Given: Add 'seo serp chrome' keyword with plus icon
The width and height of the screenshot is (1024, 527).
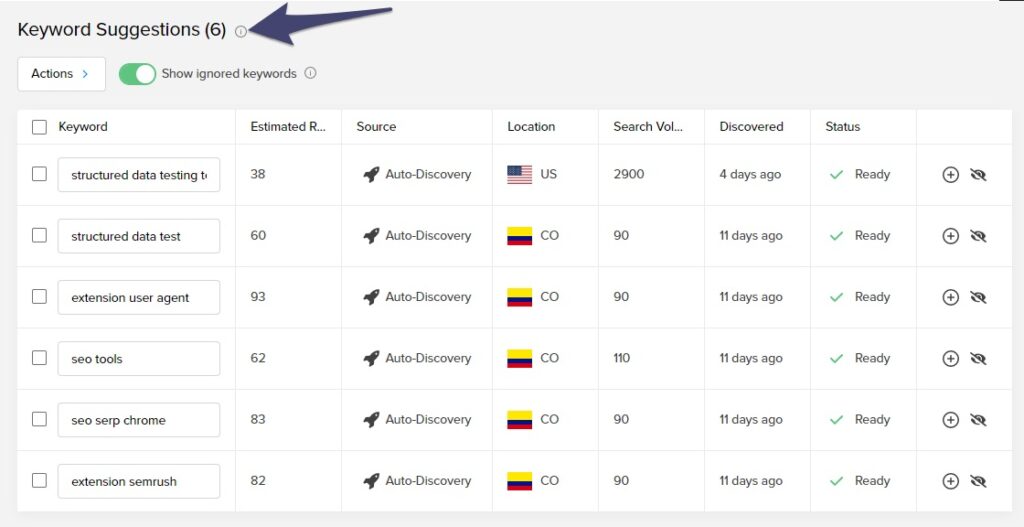Looking at the screenshot, I should tap(950, 420).
